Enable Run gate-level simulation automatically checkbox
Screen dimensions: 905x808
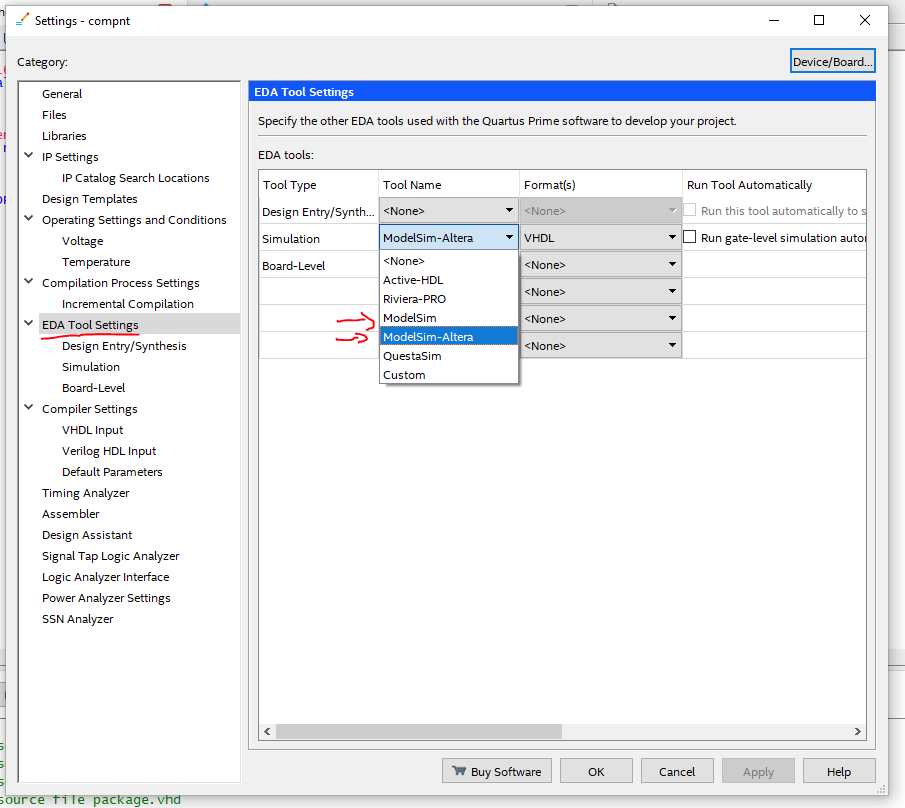coord(690,238)
